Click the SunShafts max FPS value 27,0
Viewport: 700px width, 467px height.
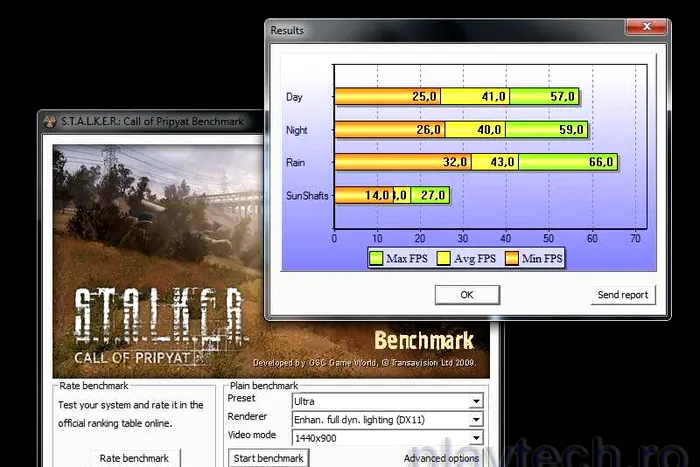point(433,195)
